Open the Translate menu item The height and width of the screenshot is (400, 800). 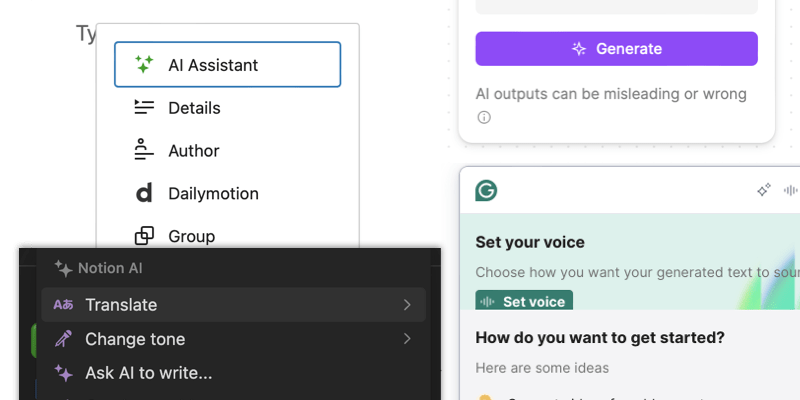click(121, 305)
